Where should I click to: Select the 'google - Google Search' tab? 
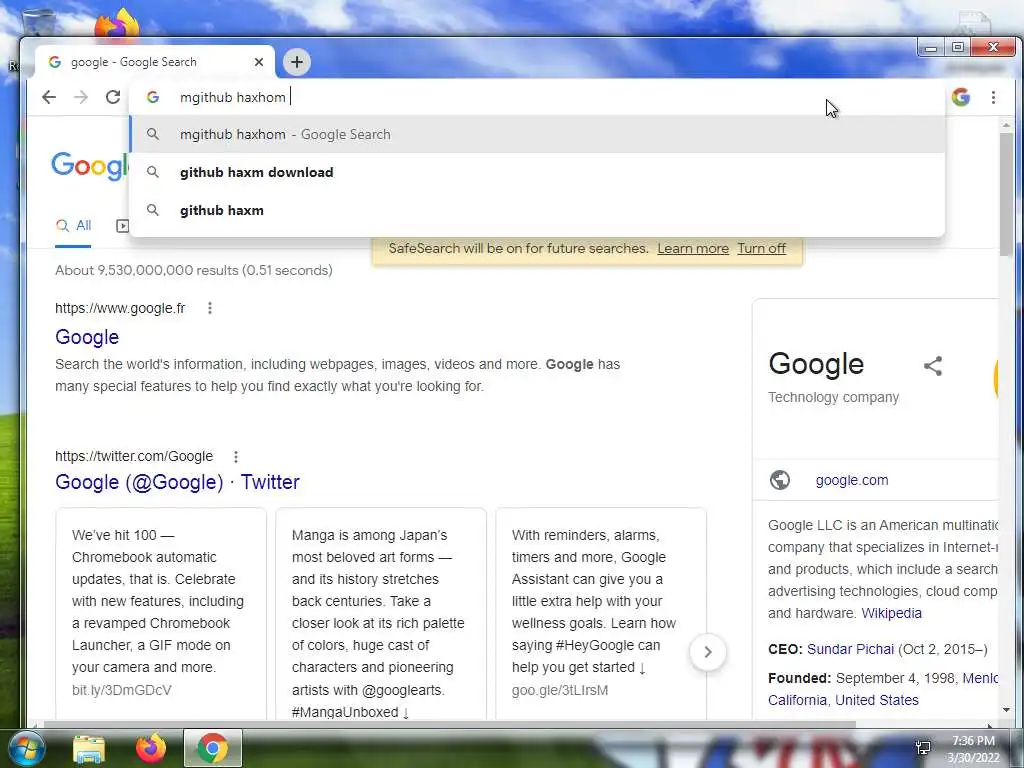pos(155,62)
